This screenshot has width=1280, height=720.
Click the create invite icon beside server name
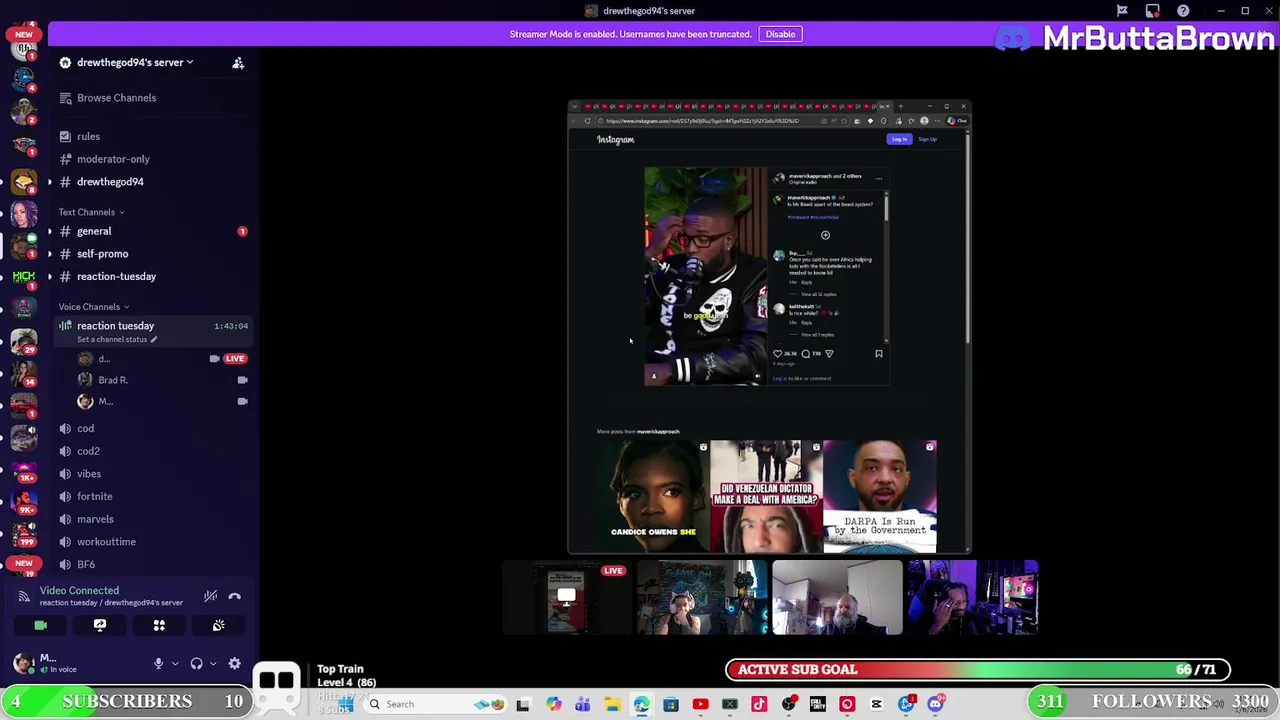tap(238, 63)
